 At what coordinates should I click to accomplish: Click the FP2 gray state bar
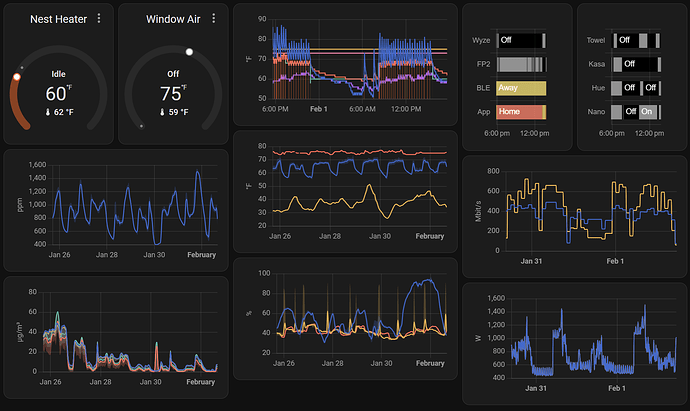(x=521, y=64)
